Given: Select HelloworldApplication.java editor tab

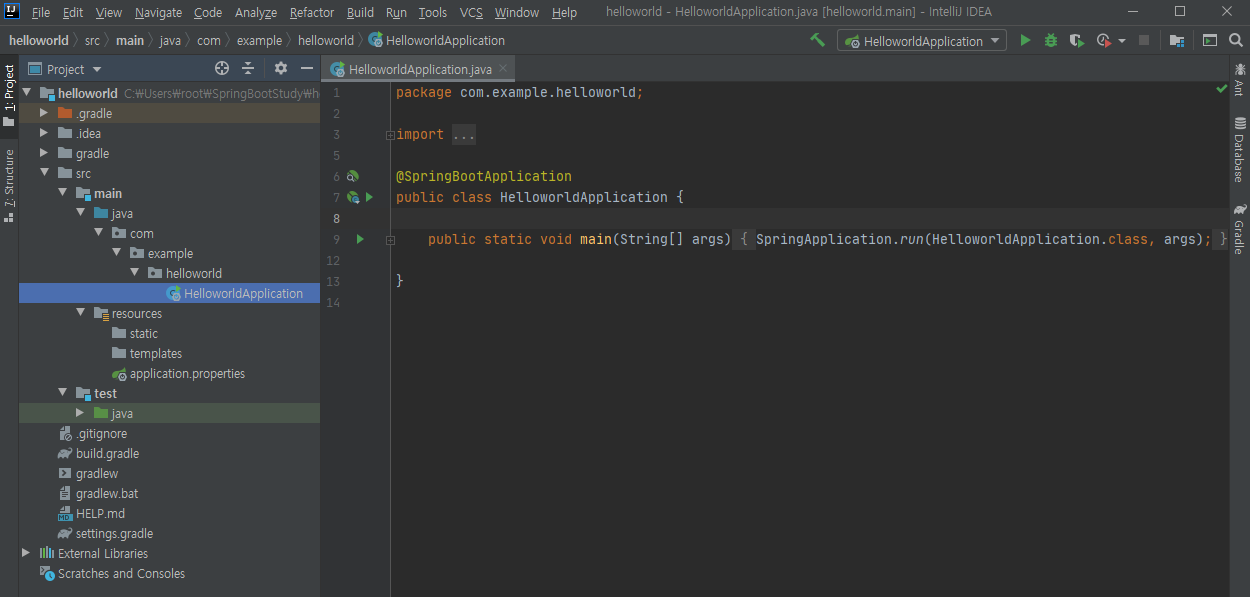Looking at the screenshot, I should (x=419, y=69).
